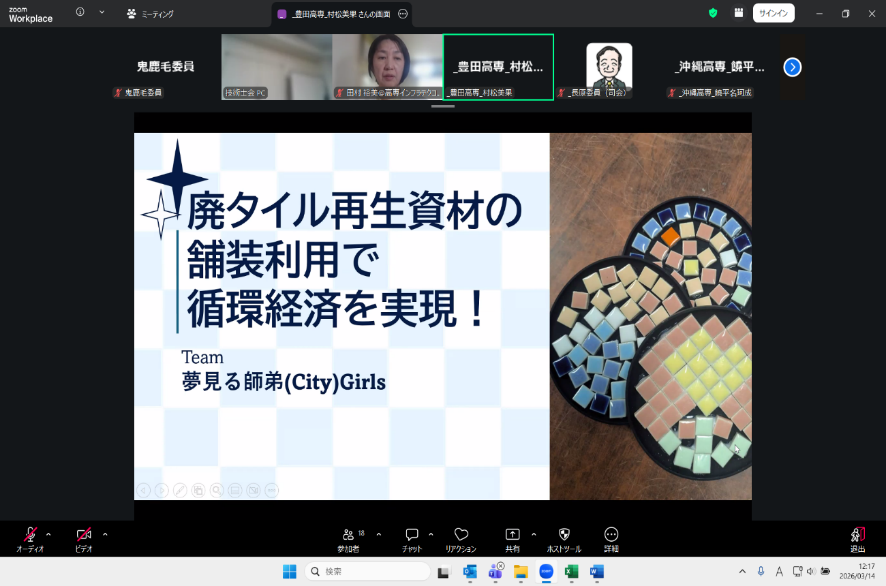The height and width of the screenshot is (586, 886).
Task: Open host tools shield
Action: point(564,536)
